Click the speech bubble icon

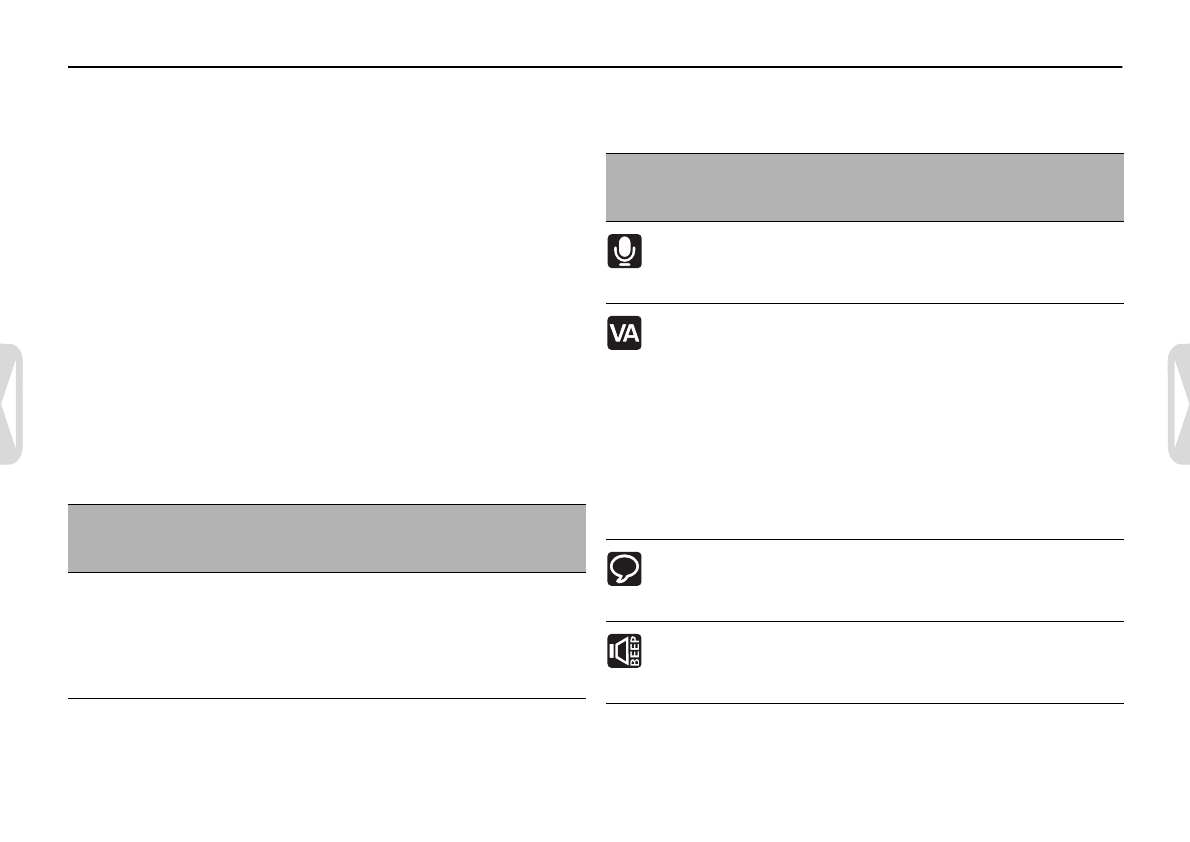[x=625, y=569]
